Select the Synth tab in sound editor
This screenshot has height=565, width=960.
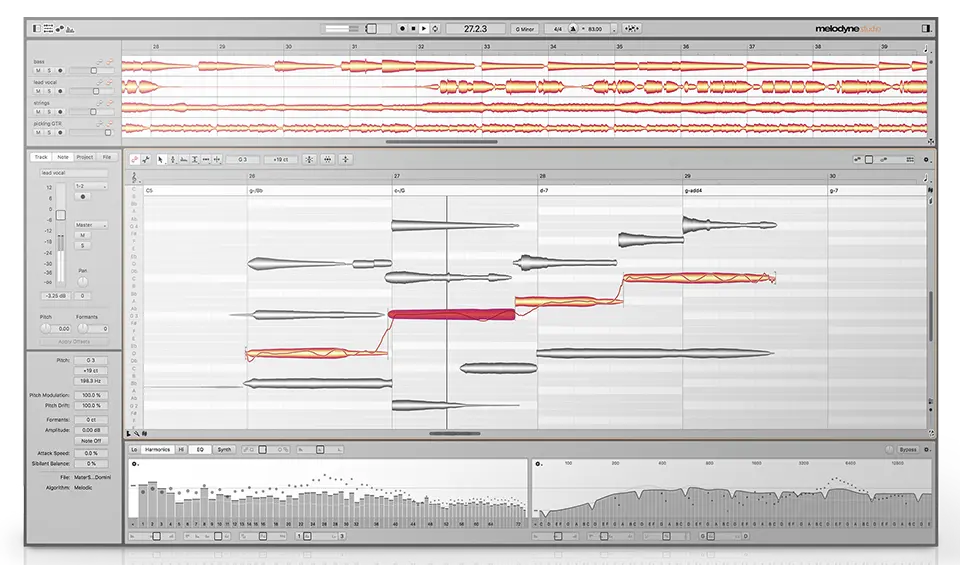[224, 450]
